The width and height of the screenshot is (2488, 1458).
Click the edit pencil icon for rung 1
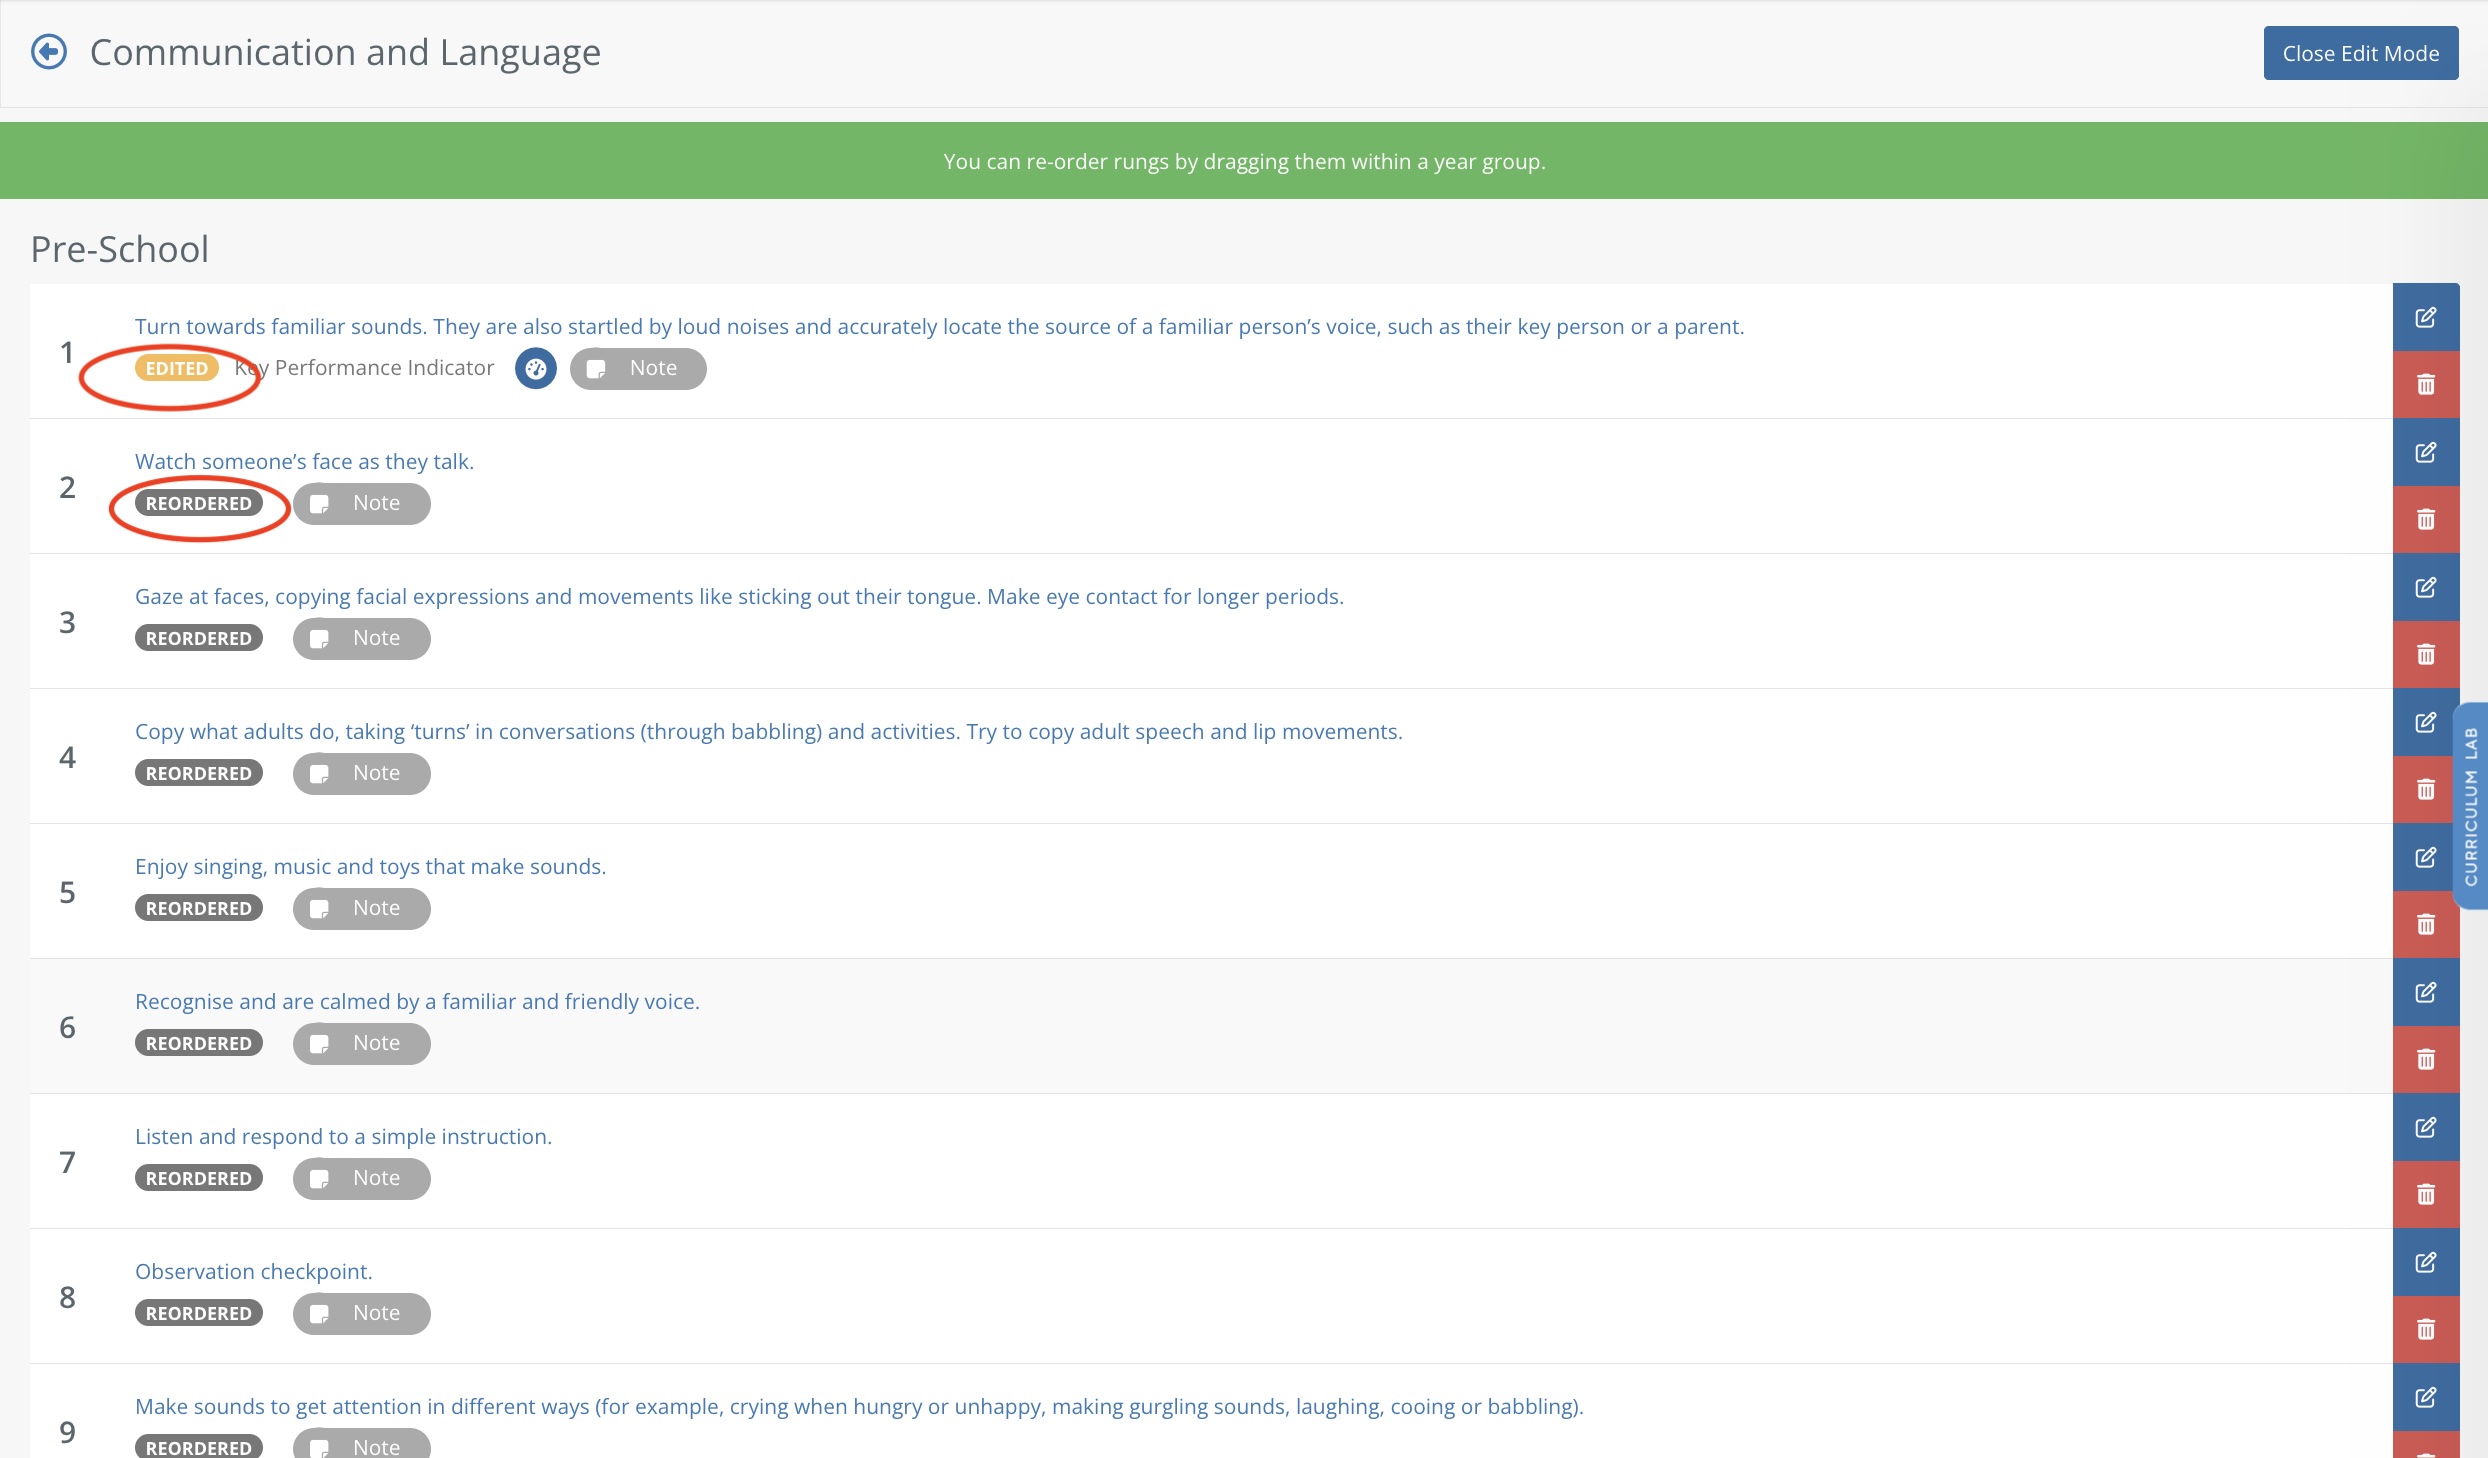coord(2425,318)
